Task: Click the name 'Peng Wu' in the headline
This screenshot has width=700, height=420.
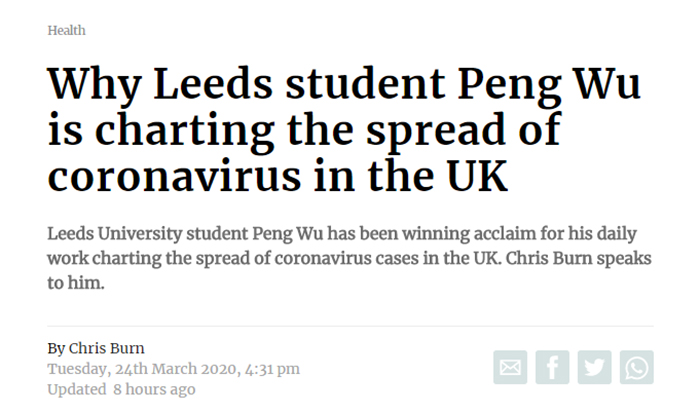Action: pyautogui.click(x=549, y=85)
